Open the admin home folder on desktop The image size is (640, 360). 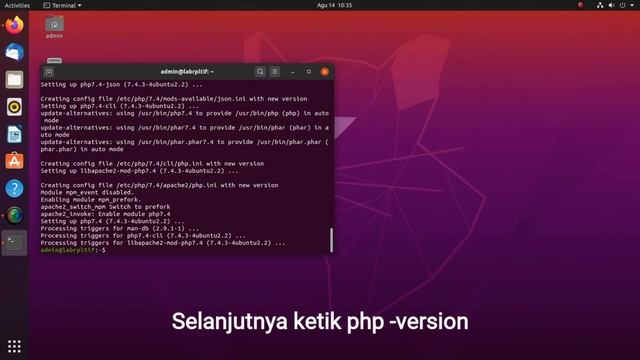click(54, 27)
